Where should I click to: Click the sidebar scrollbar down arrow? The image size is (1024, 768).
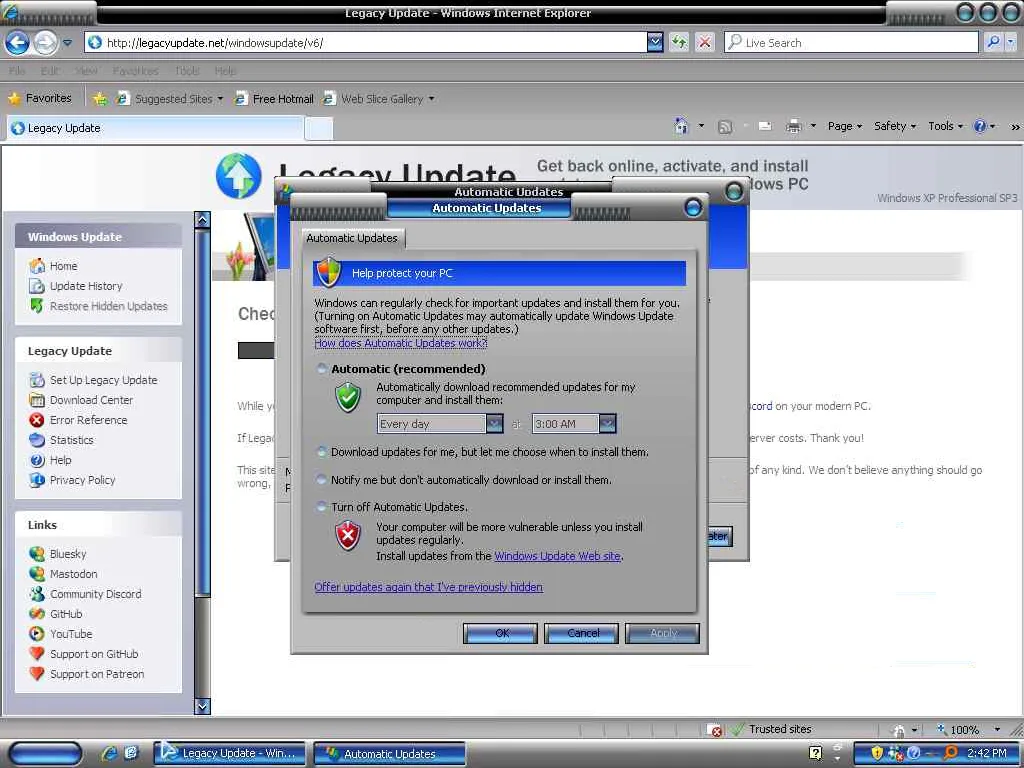202,706
